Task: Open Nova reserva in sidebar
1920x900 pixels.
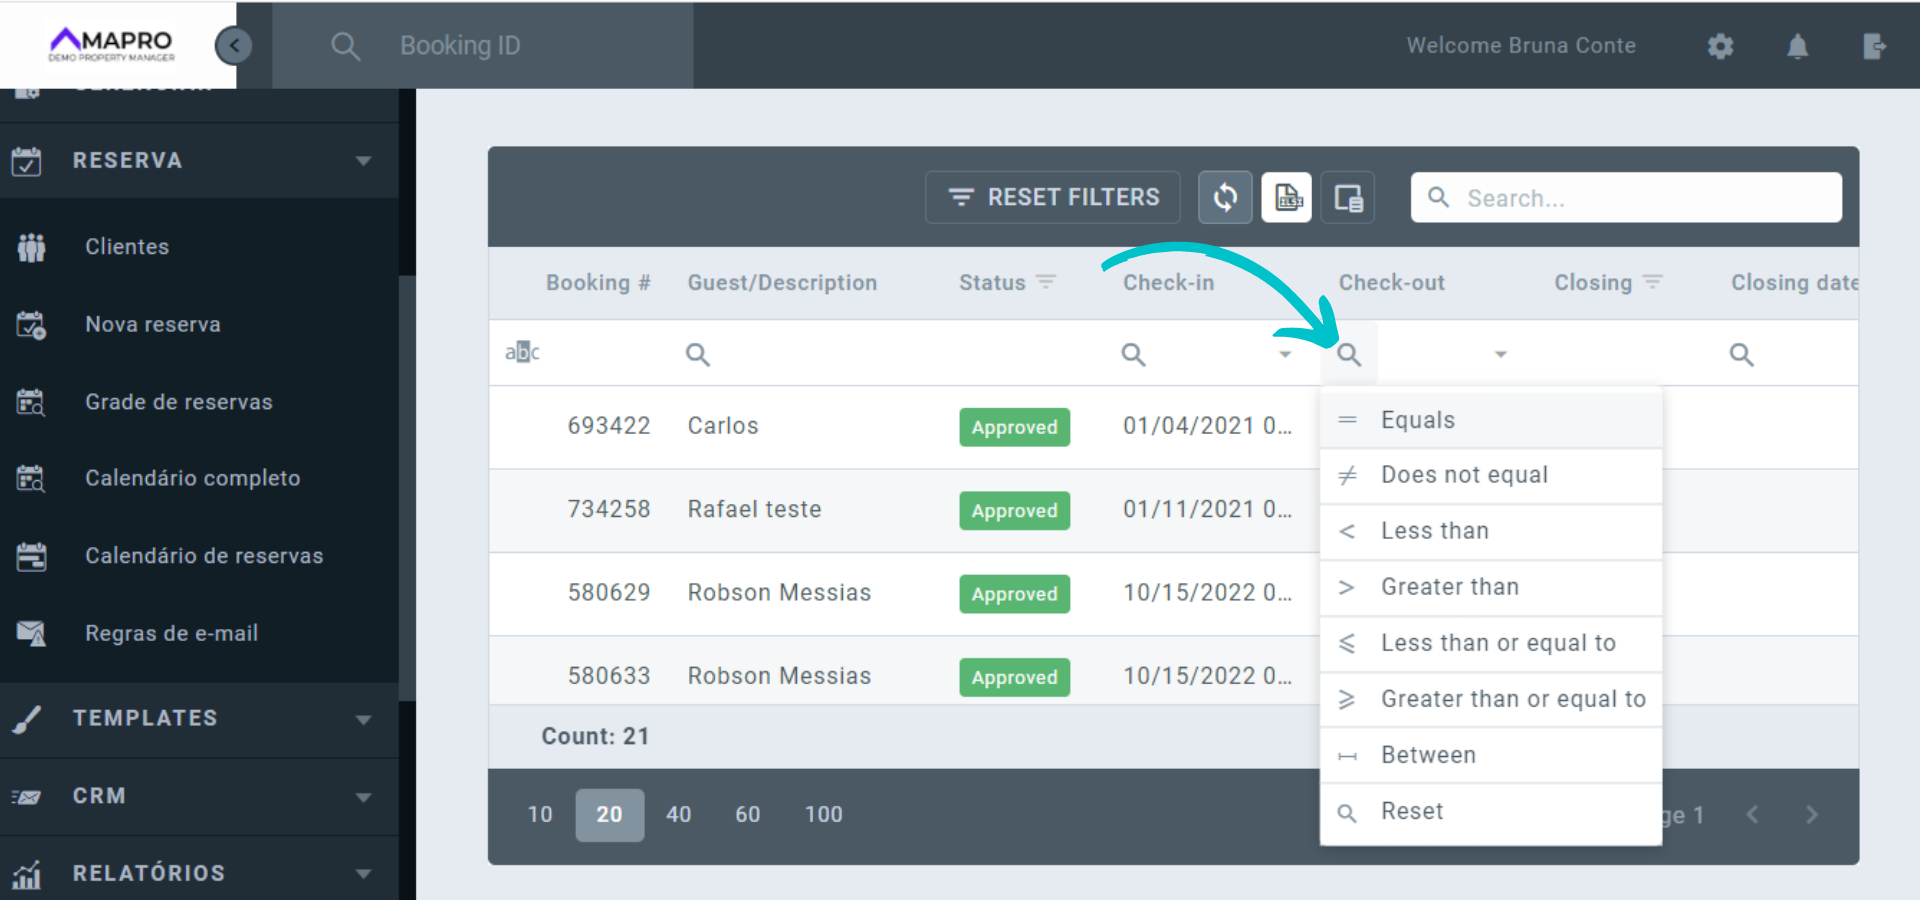Action: coord(153,324)
